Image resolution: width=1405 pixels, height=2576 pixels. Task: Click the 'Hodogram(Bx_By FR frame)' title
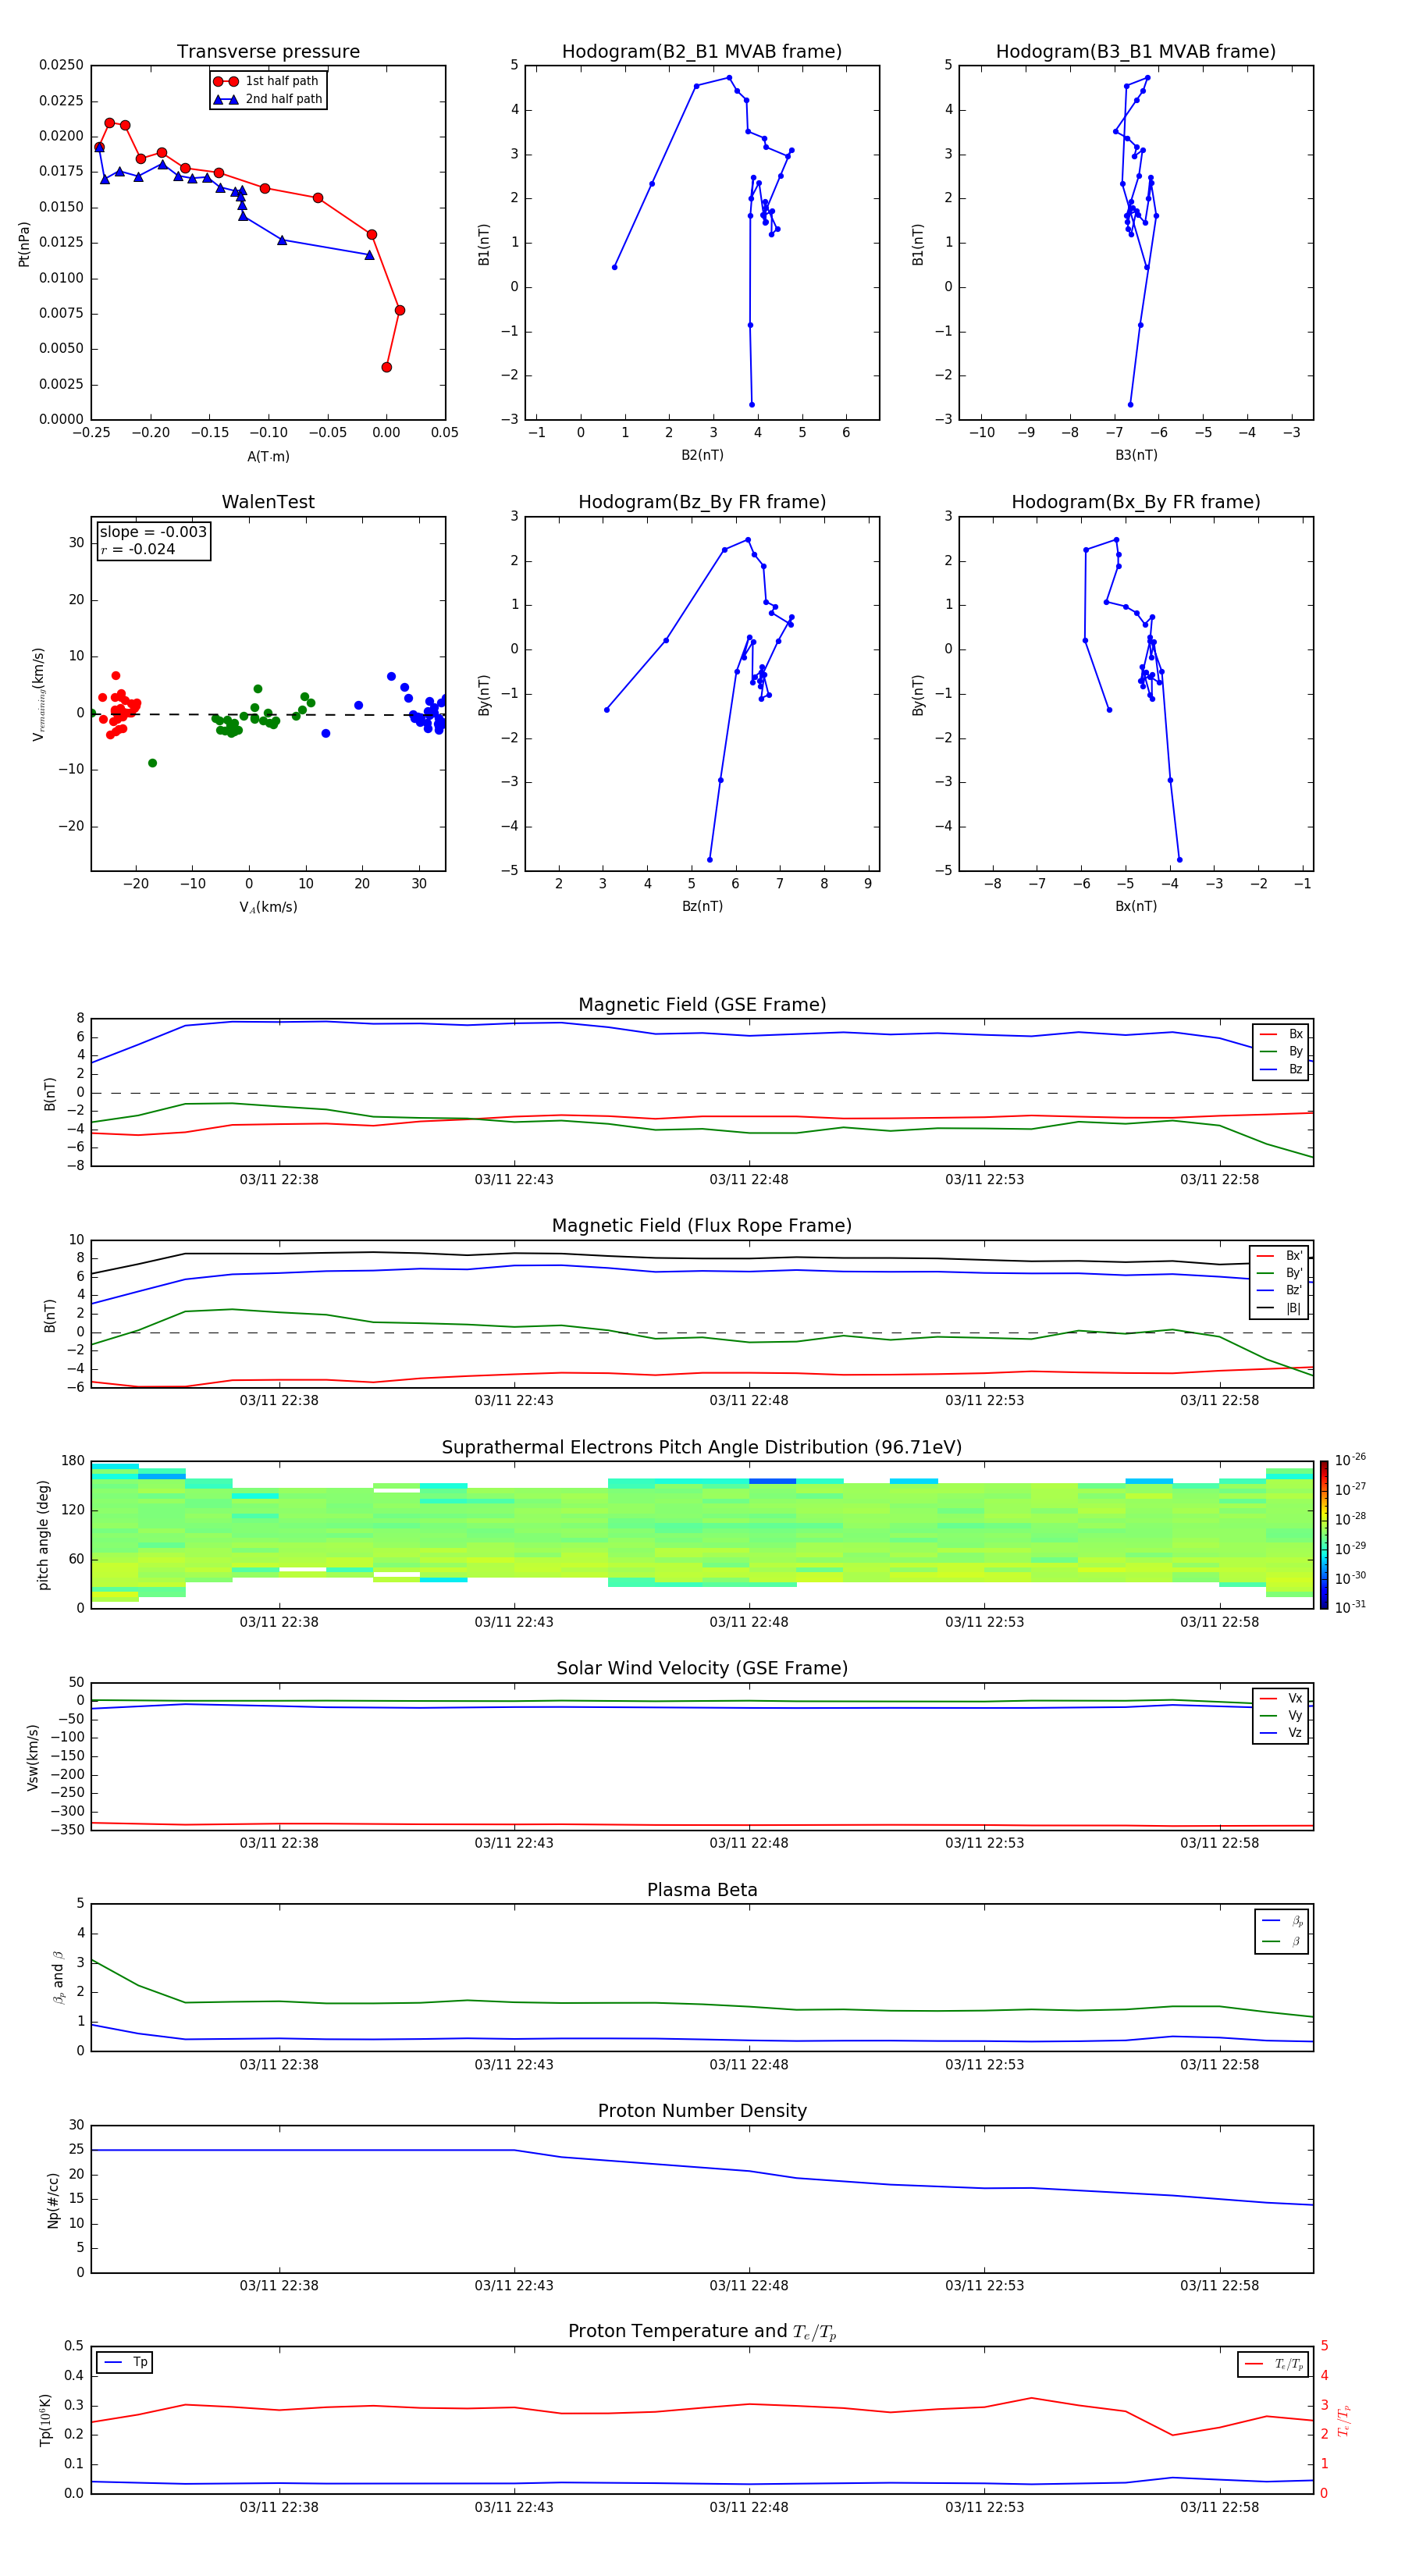click(1136, 502)
